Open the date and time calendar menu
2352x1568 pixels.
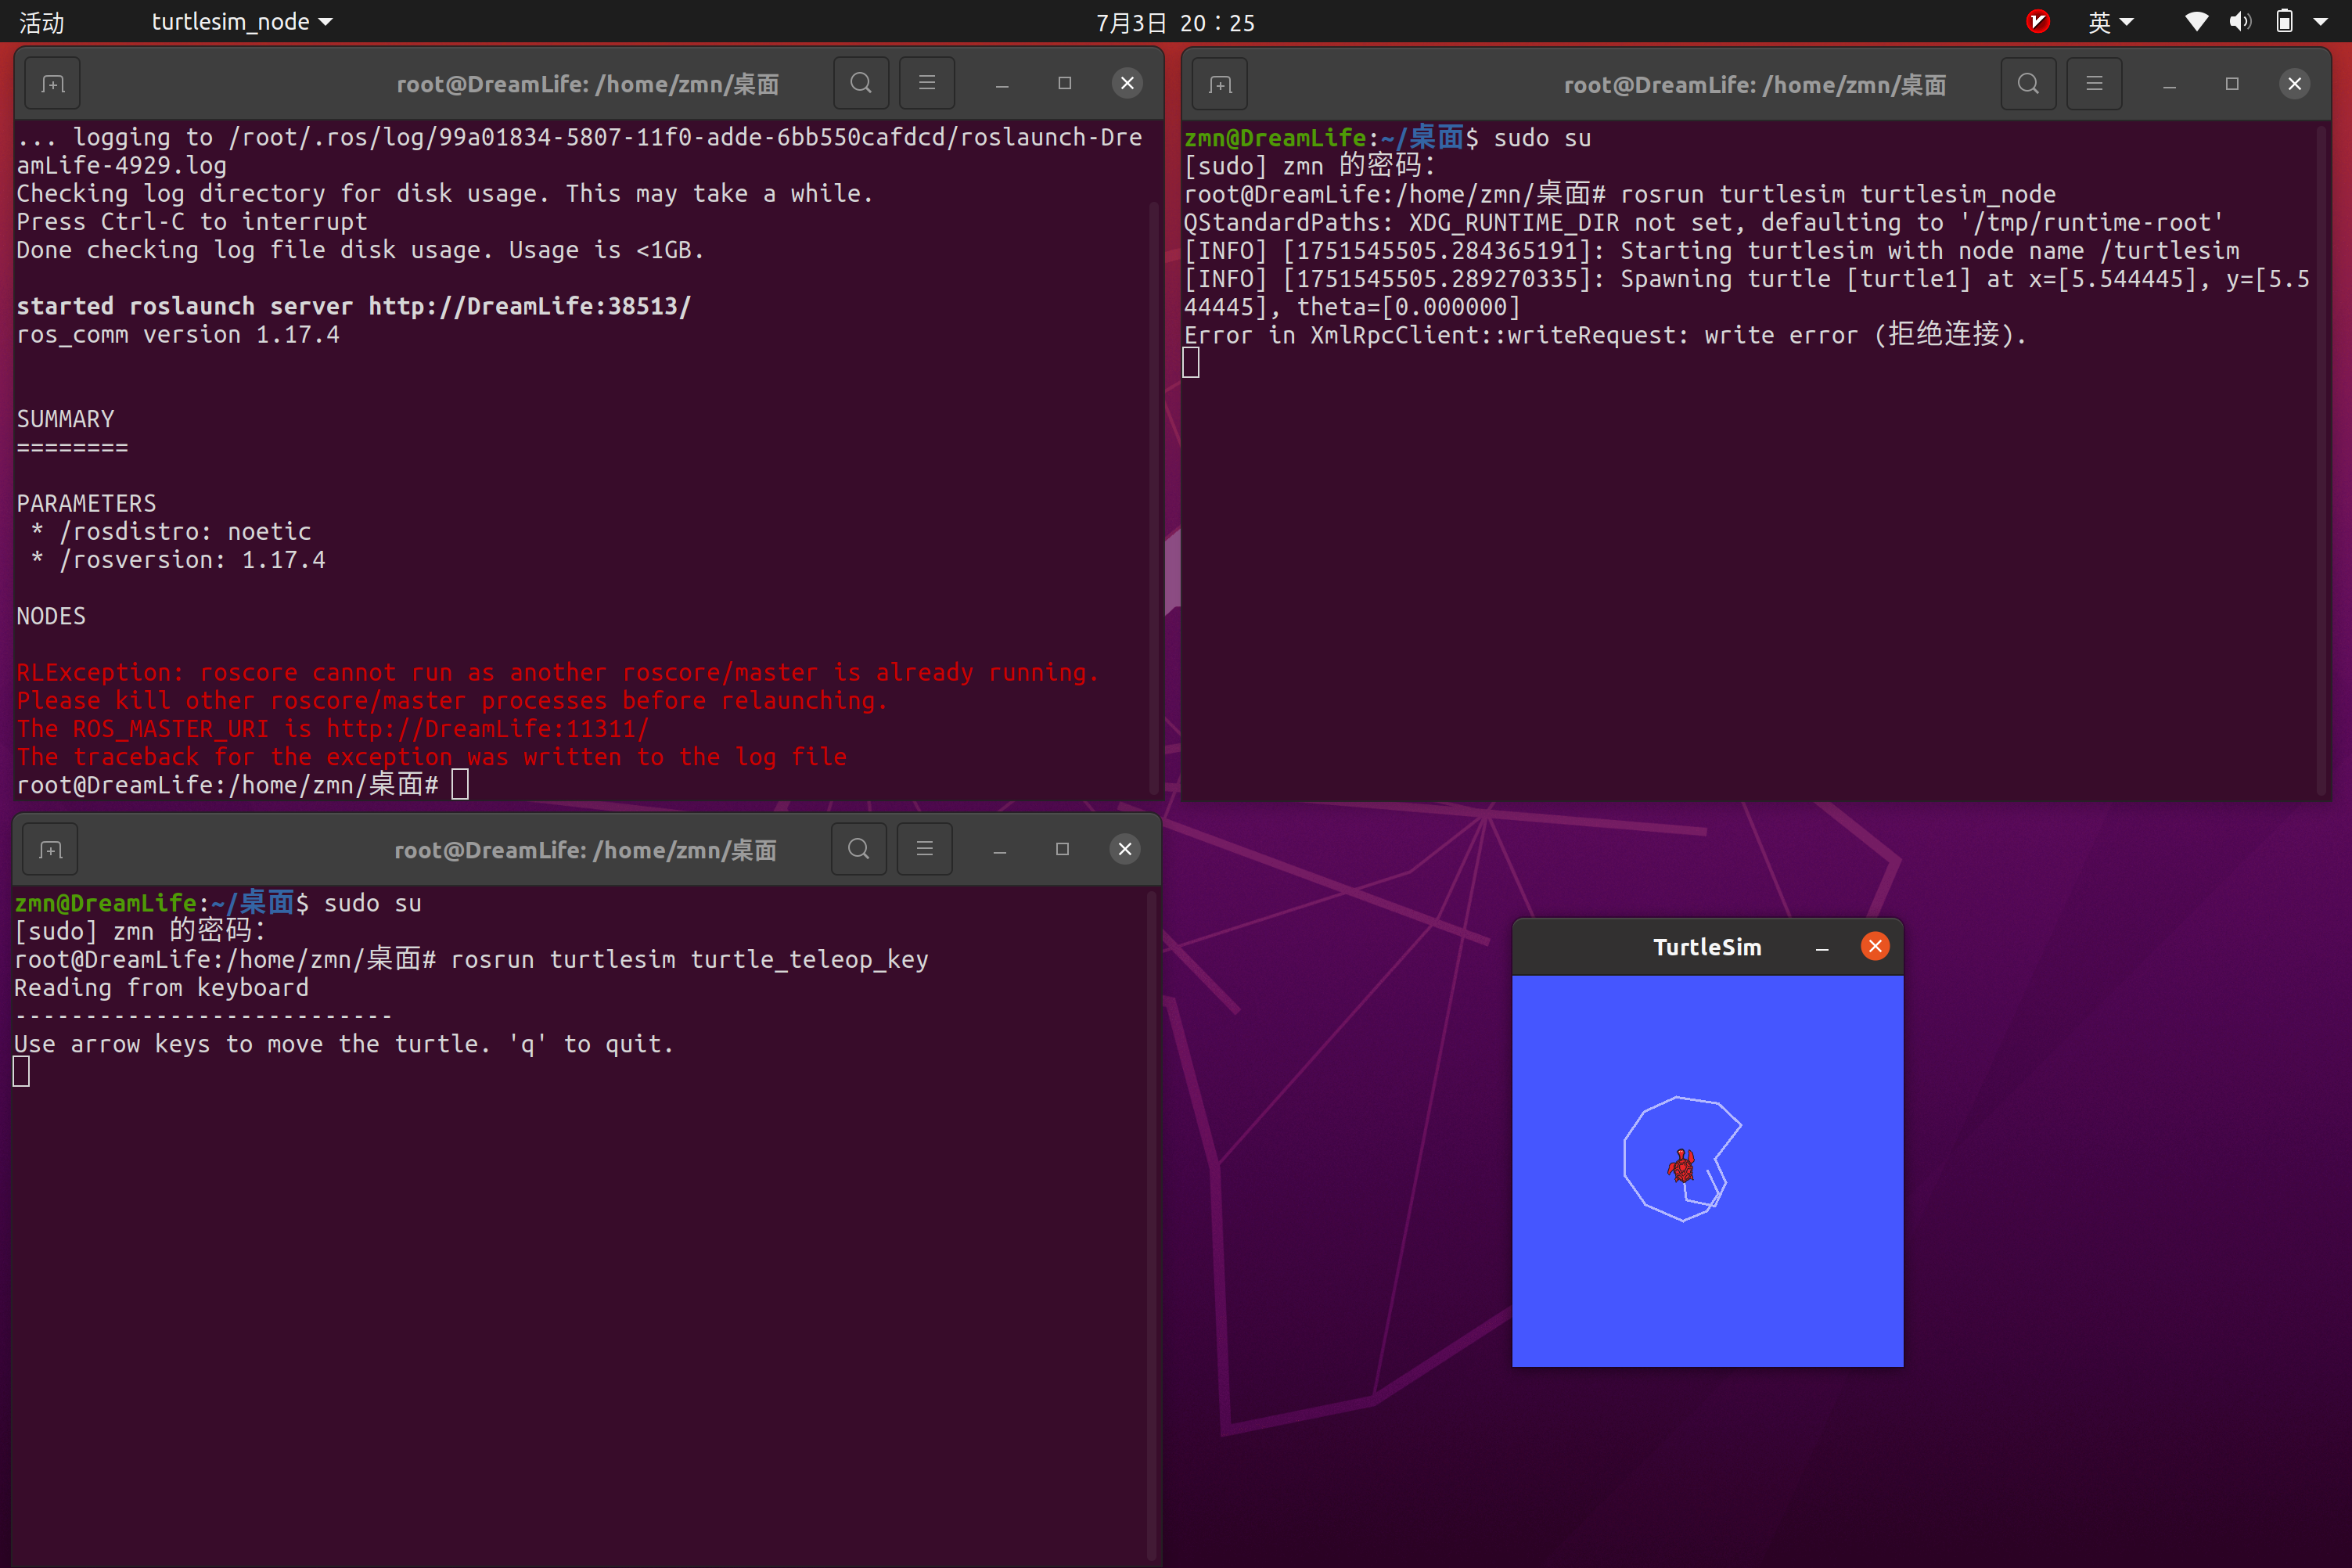(1175, 22)
